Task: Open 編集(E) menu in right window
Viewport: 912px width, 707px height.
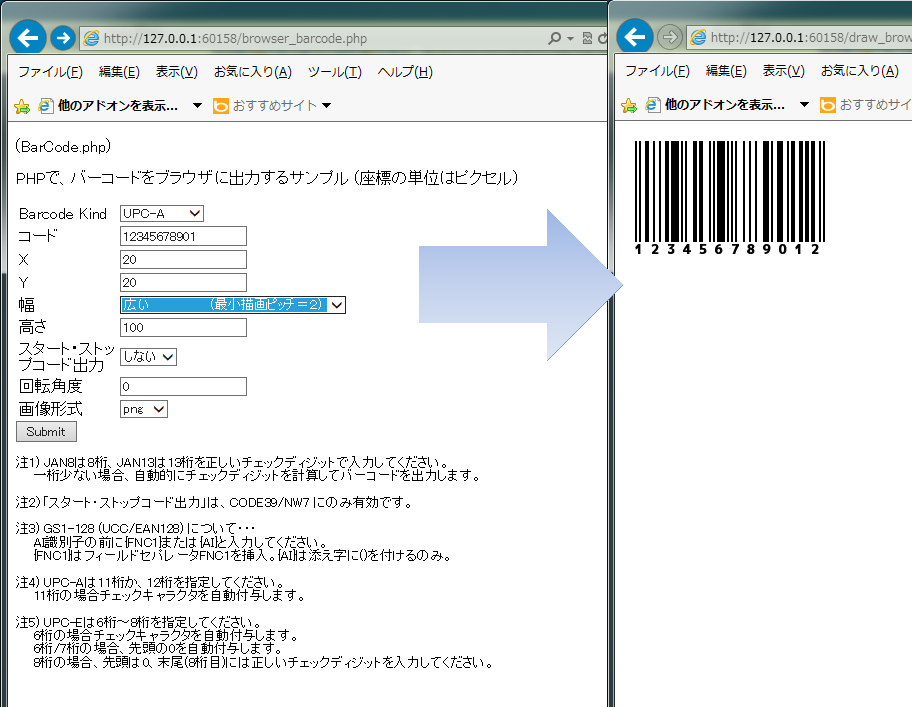Action: [726, 71]
